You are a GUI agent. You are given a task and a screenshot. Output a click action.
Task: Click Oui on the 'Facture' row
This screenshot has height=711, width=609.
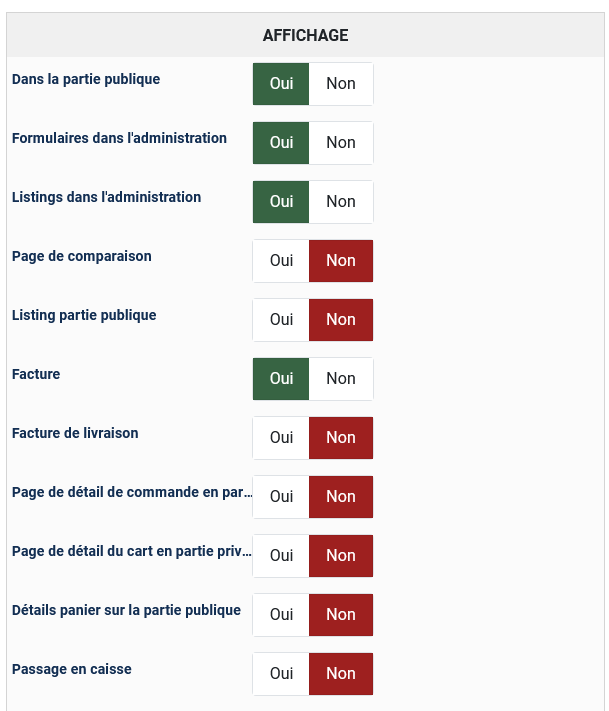click(x=281, y=379)
